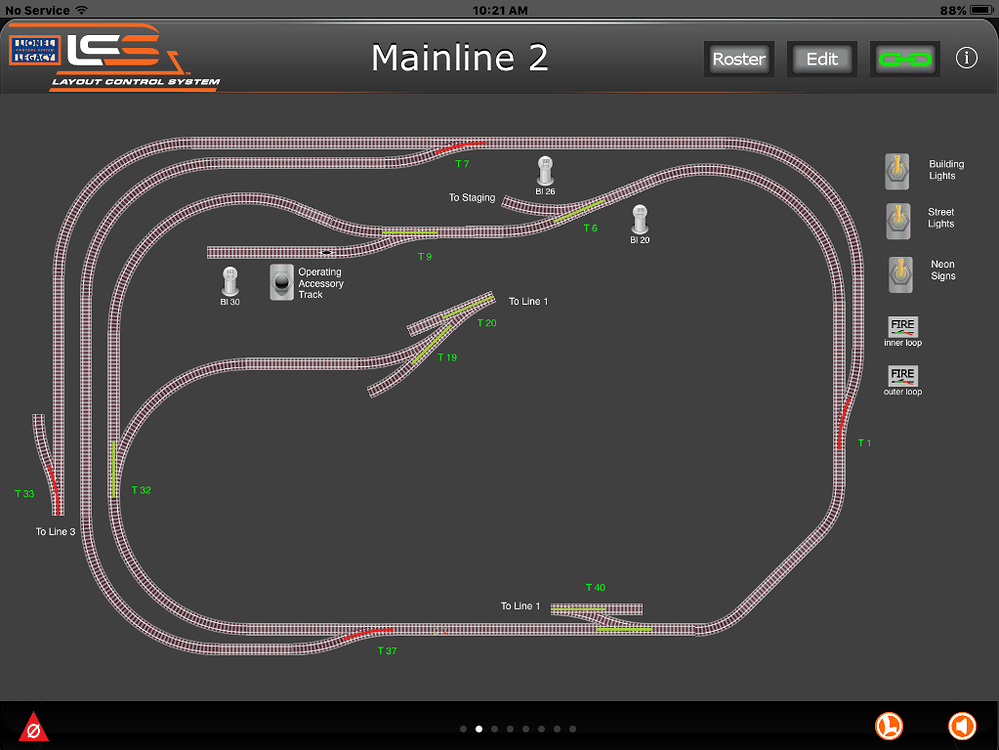Tap the orange Lionel logo icon
Screen dimensions: 999x750
point(889,726)
